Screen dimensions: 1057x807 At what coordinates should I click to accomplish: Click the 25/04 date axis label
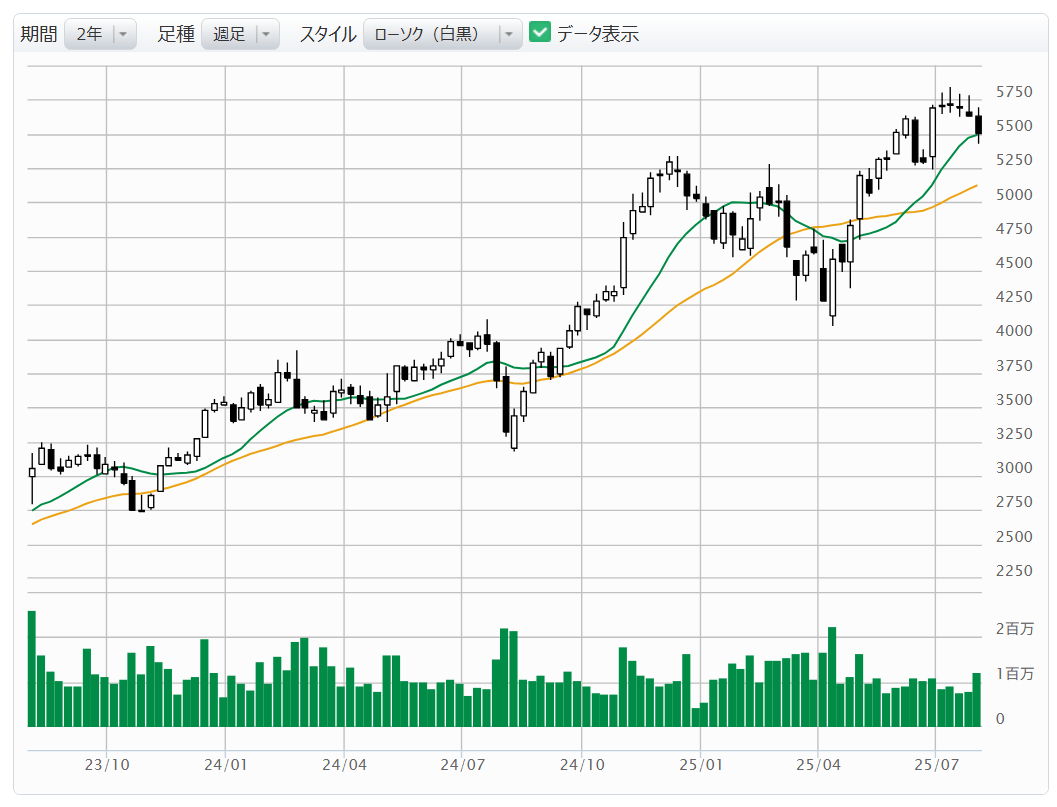[x=818, y=765]
